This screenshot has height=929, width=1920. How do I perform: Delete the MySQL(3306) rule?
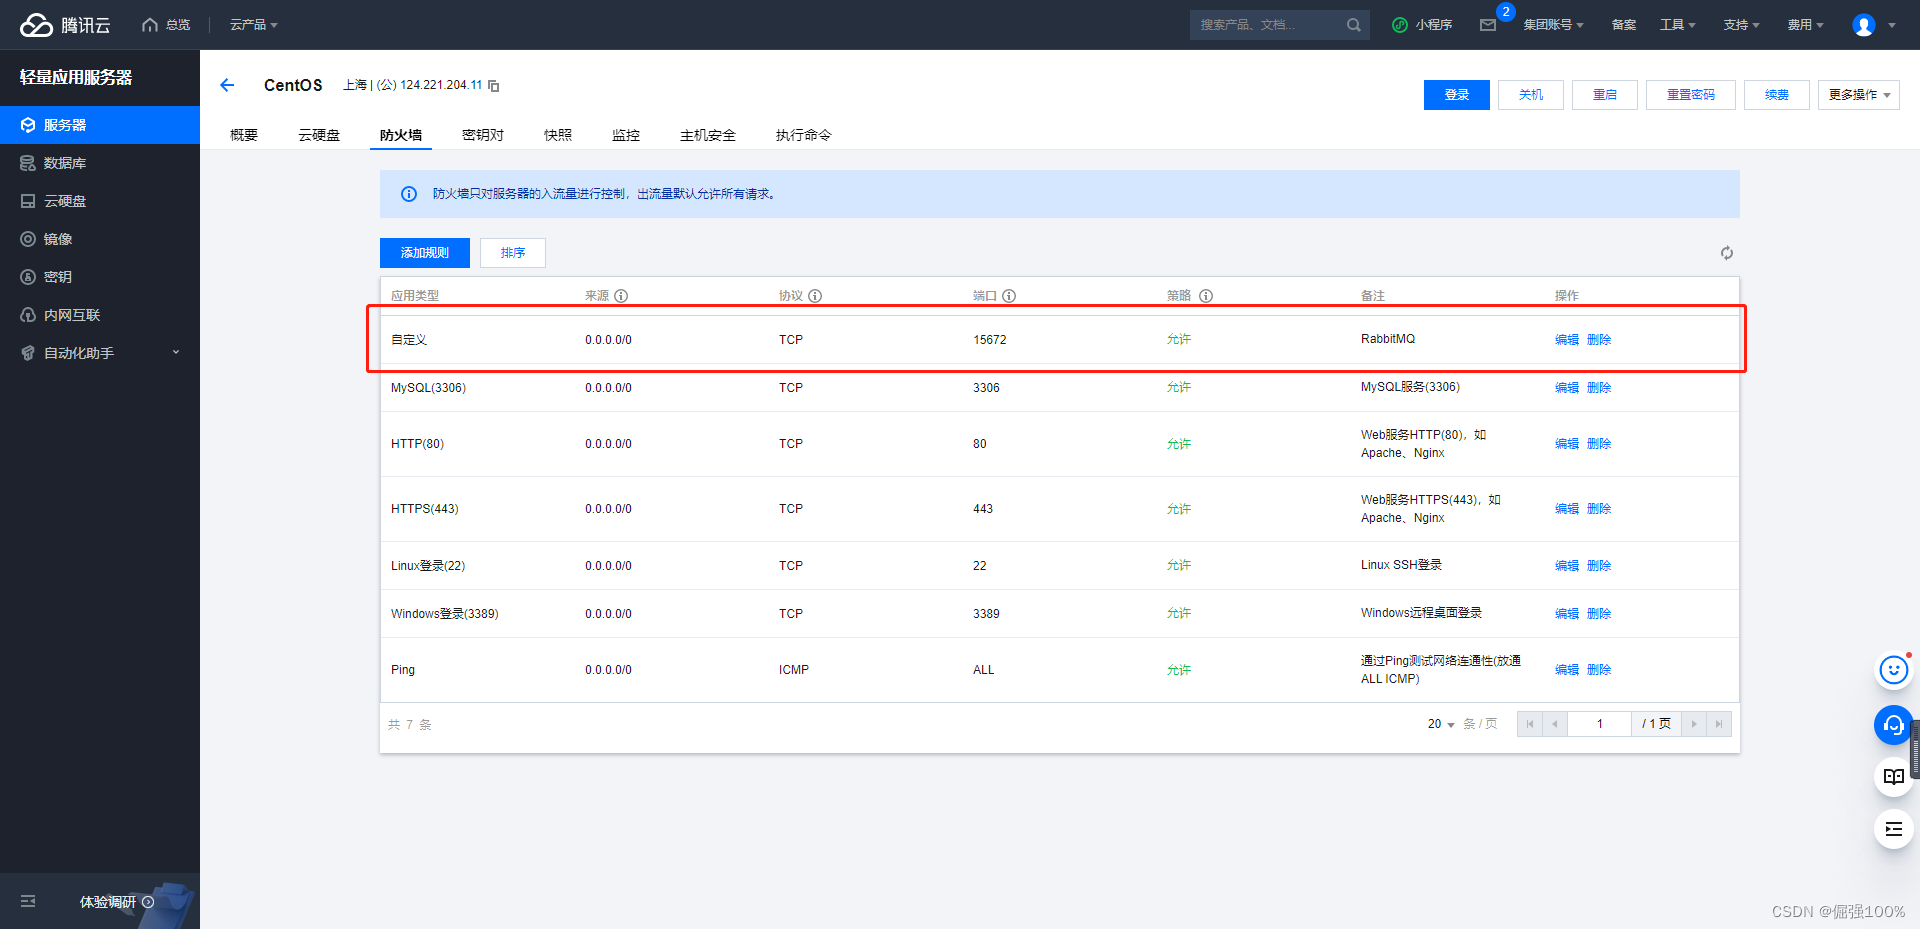(x=1599, y=388)
